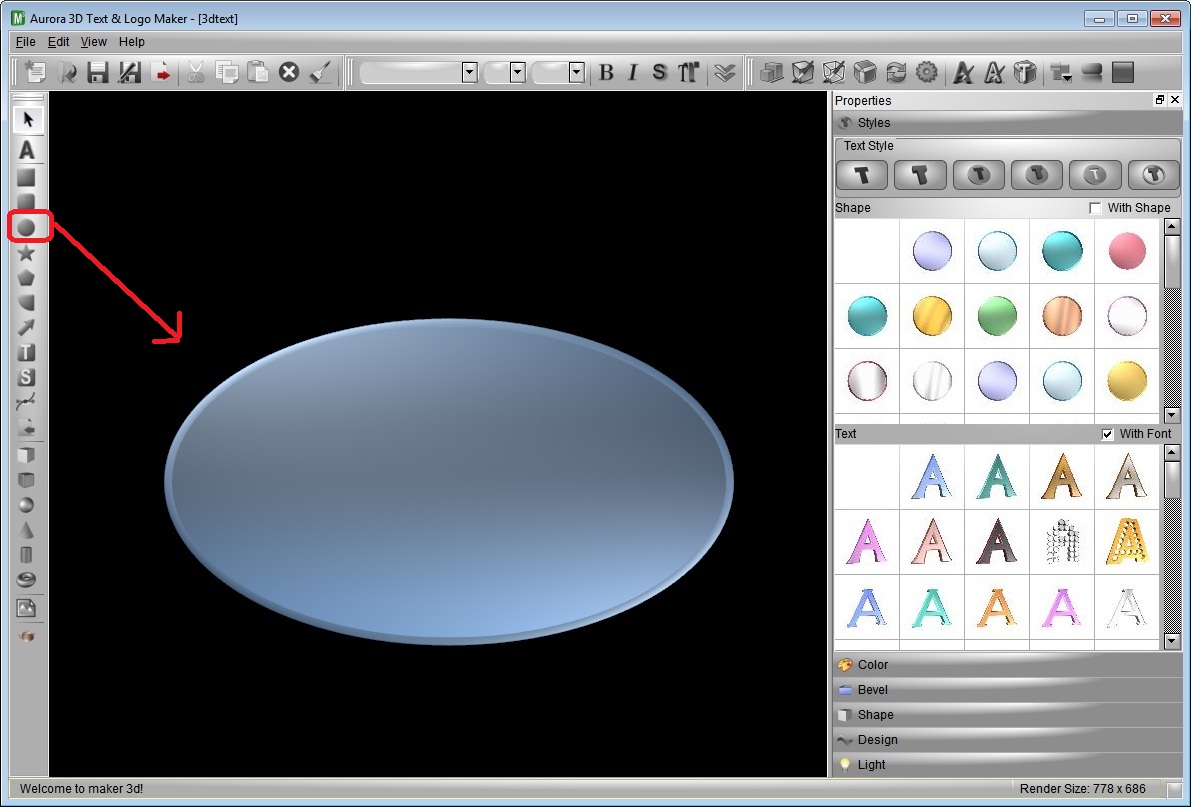The height and width of the screenshot is (807, 1191).
Task: Select the Sphere shape tool
Action: [28, 505]
